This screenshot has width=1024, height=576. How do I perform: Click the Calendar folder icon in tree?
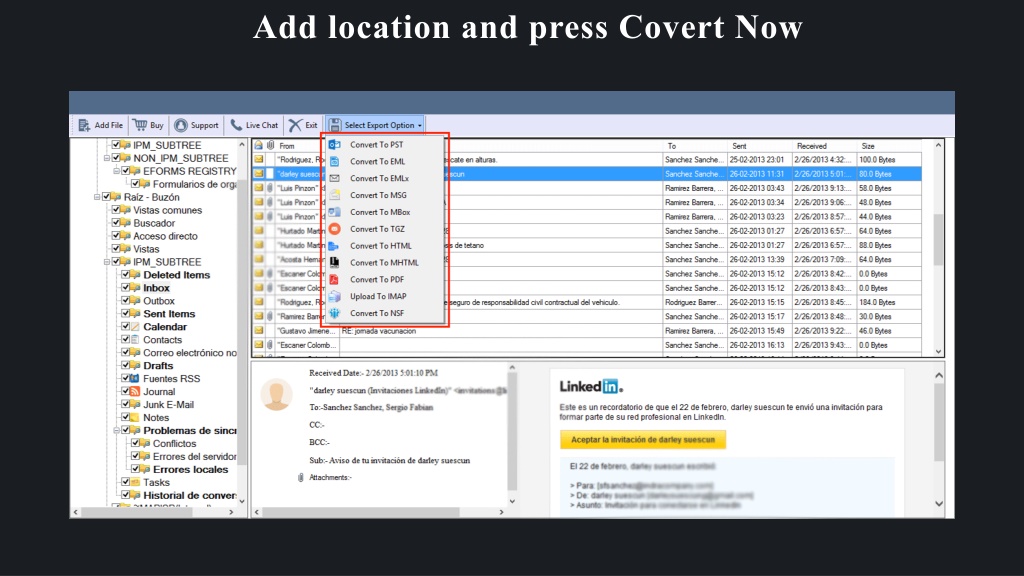(135, 327)
